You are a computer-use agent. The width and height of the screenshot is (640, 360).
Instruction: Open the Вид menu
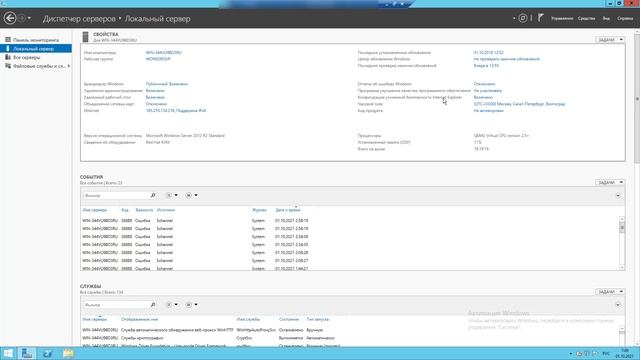pyautogui.click(x=607, y=18)
